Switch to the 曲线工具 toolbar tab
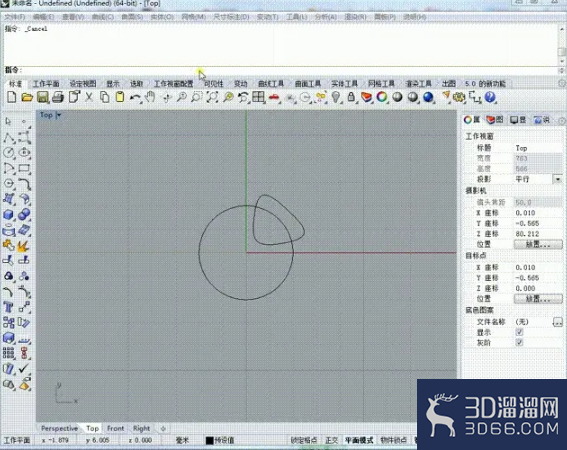Viewport: 567px width, 450px height. [x=271, y=84]
